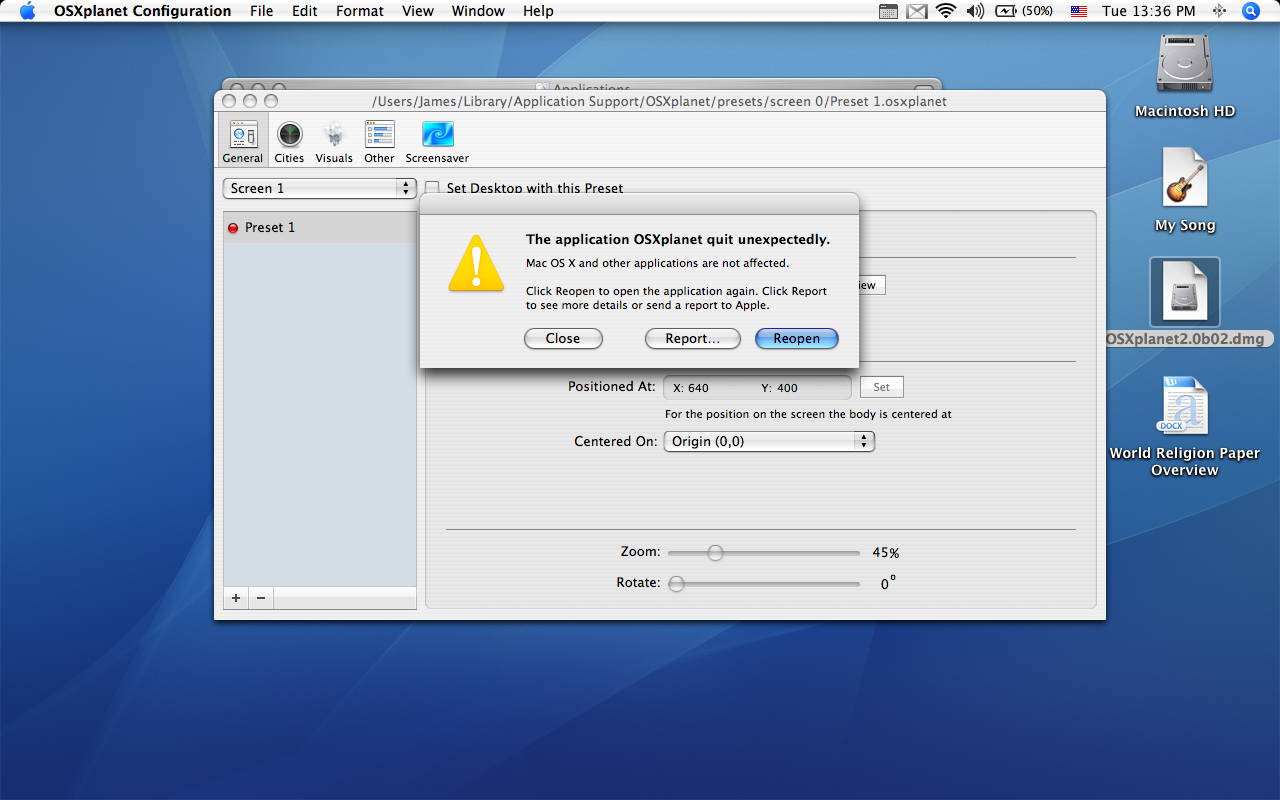Click Close in the crash dialog

(563, 339)
